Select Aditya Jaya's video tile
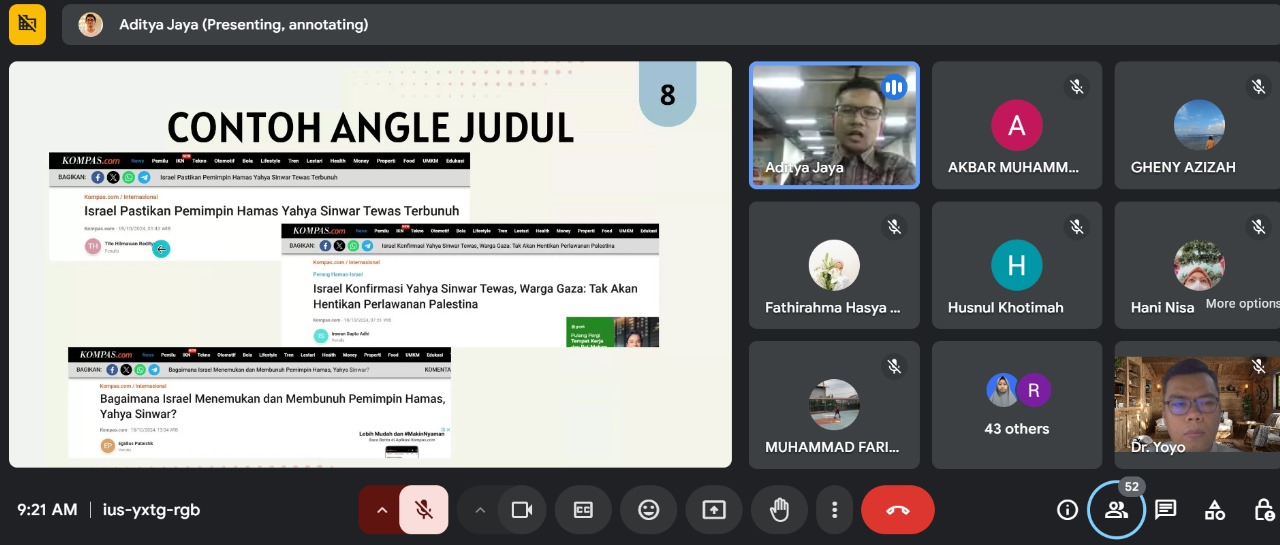The height and width of the screenshot is (545, 1280). point(834,125)
